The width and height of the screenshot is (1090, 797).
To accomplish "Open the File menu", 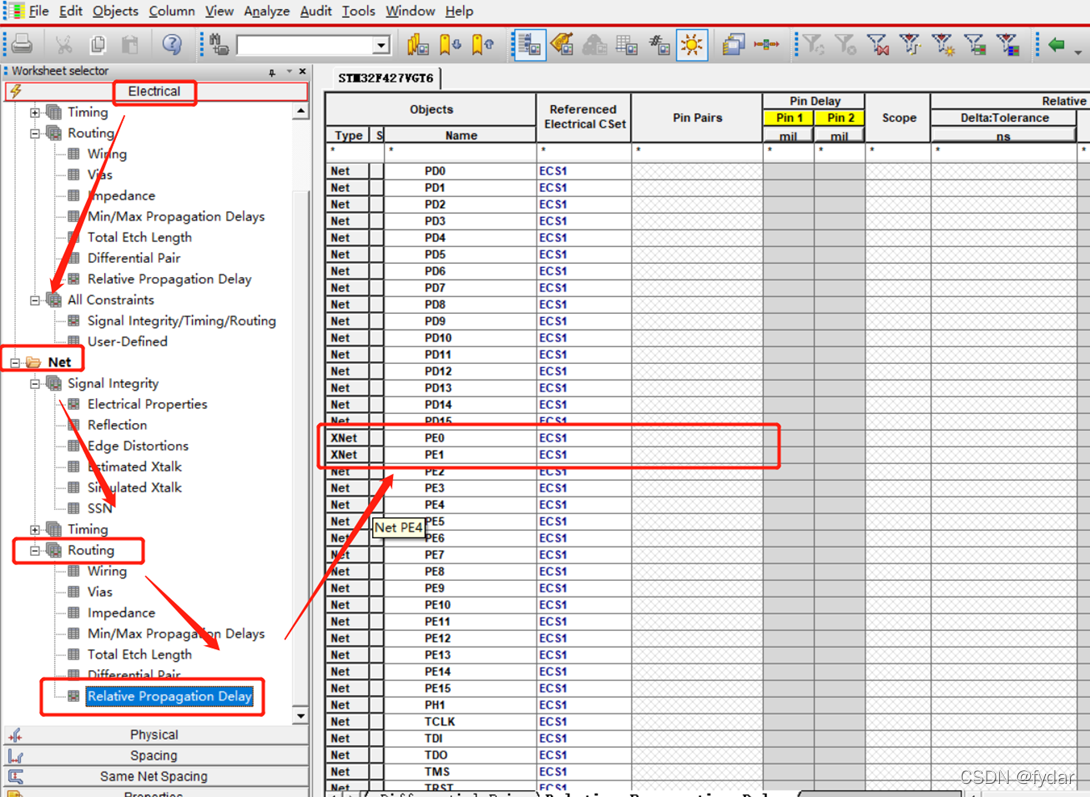I will (38, 11).
